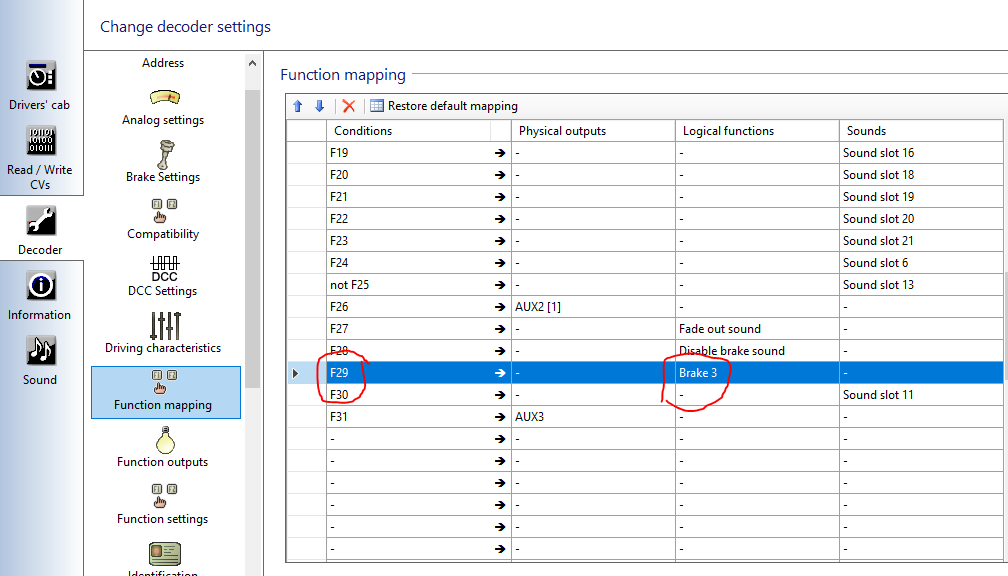This screenshot has width=1008, height=576.
Task: Click scroll-up arrow of settings list
Action: pos(252,63)
